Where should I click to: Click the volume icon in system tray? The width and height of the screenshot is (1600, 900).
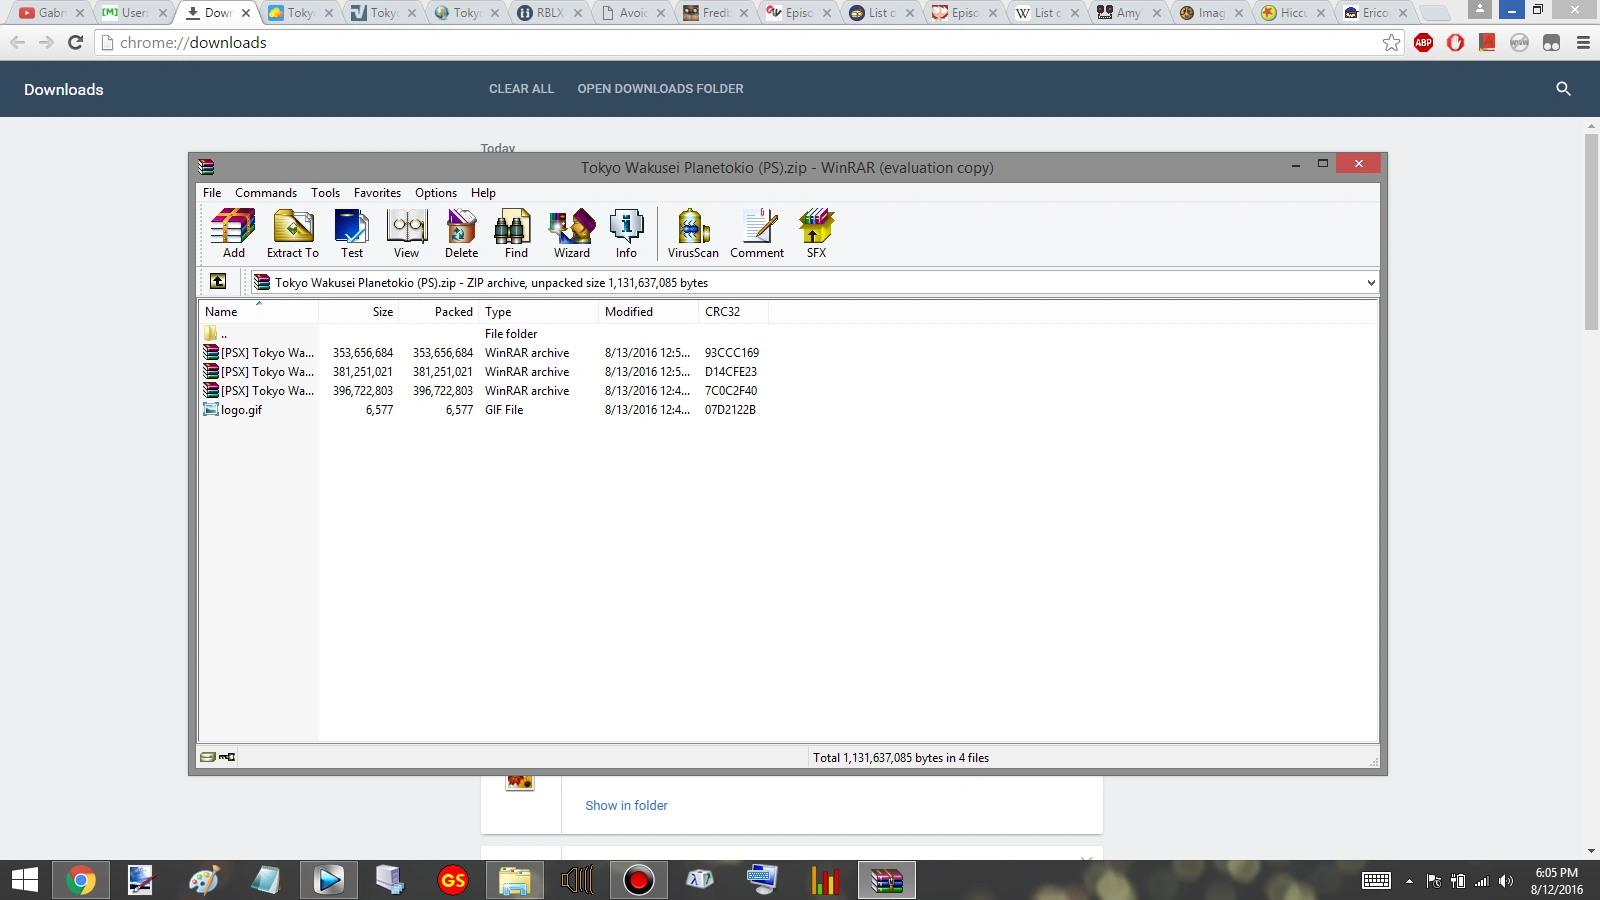point(1506,881)
